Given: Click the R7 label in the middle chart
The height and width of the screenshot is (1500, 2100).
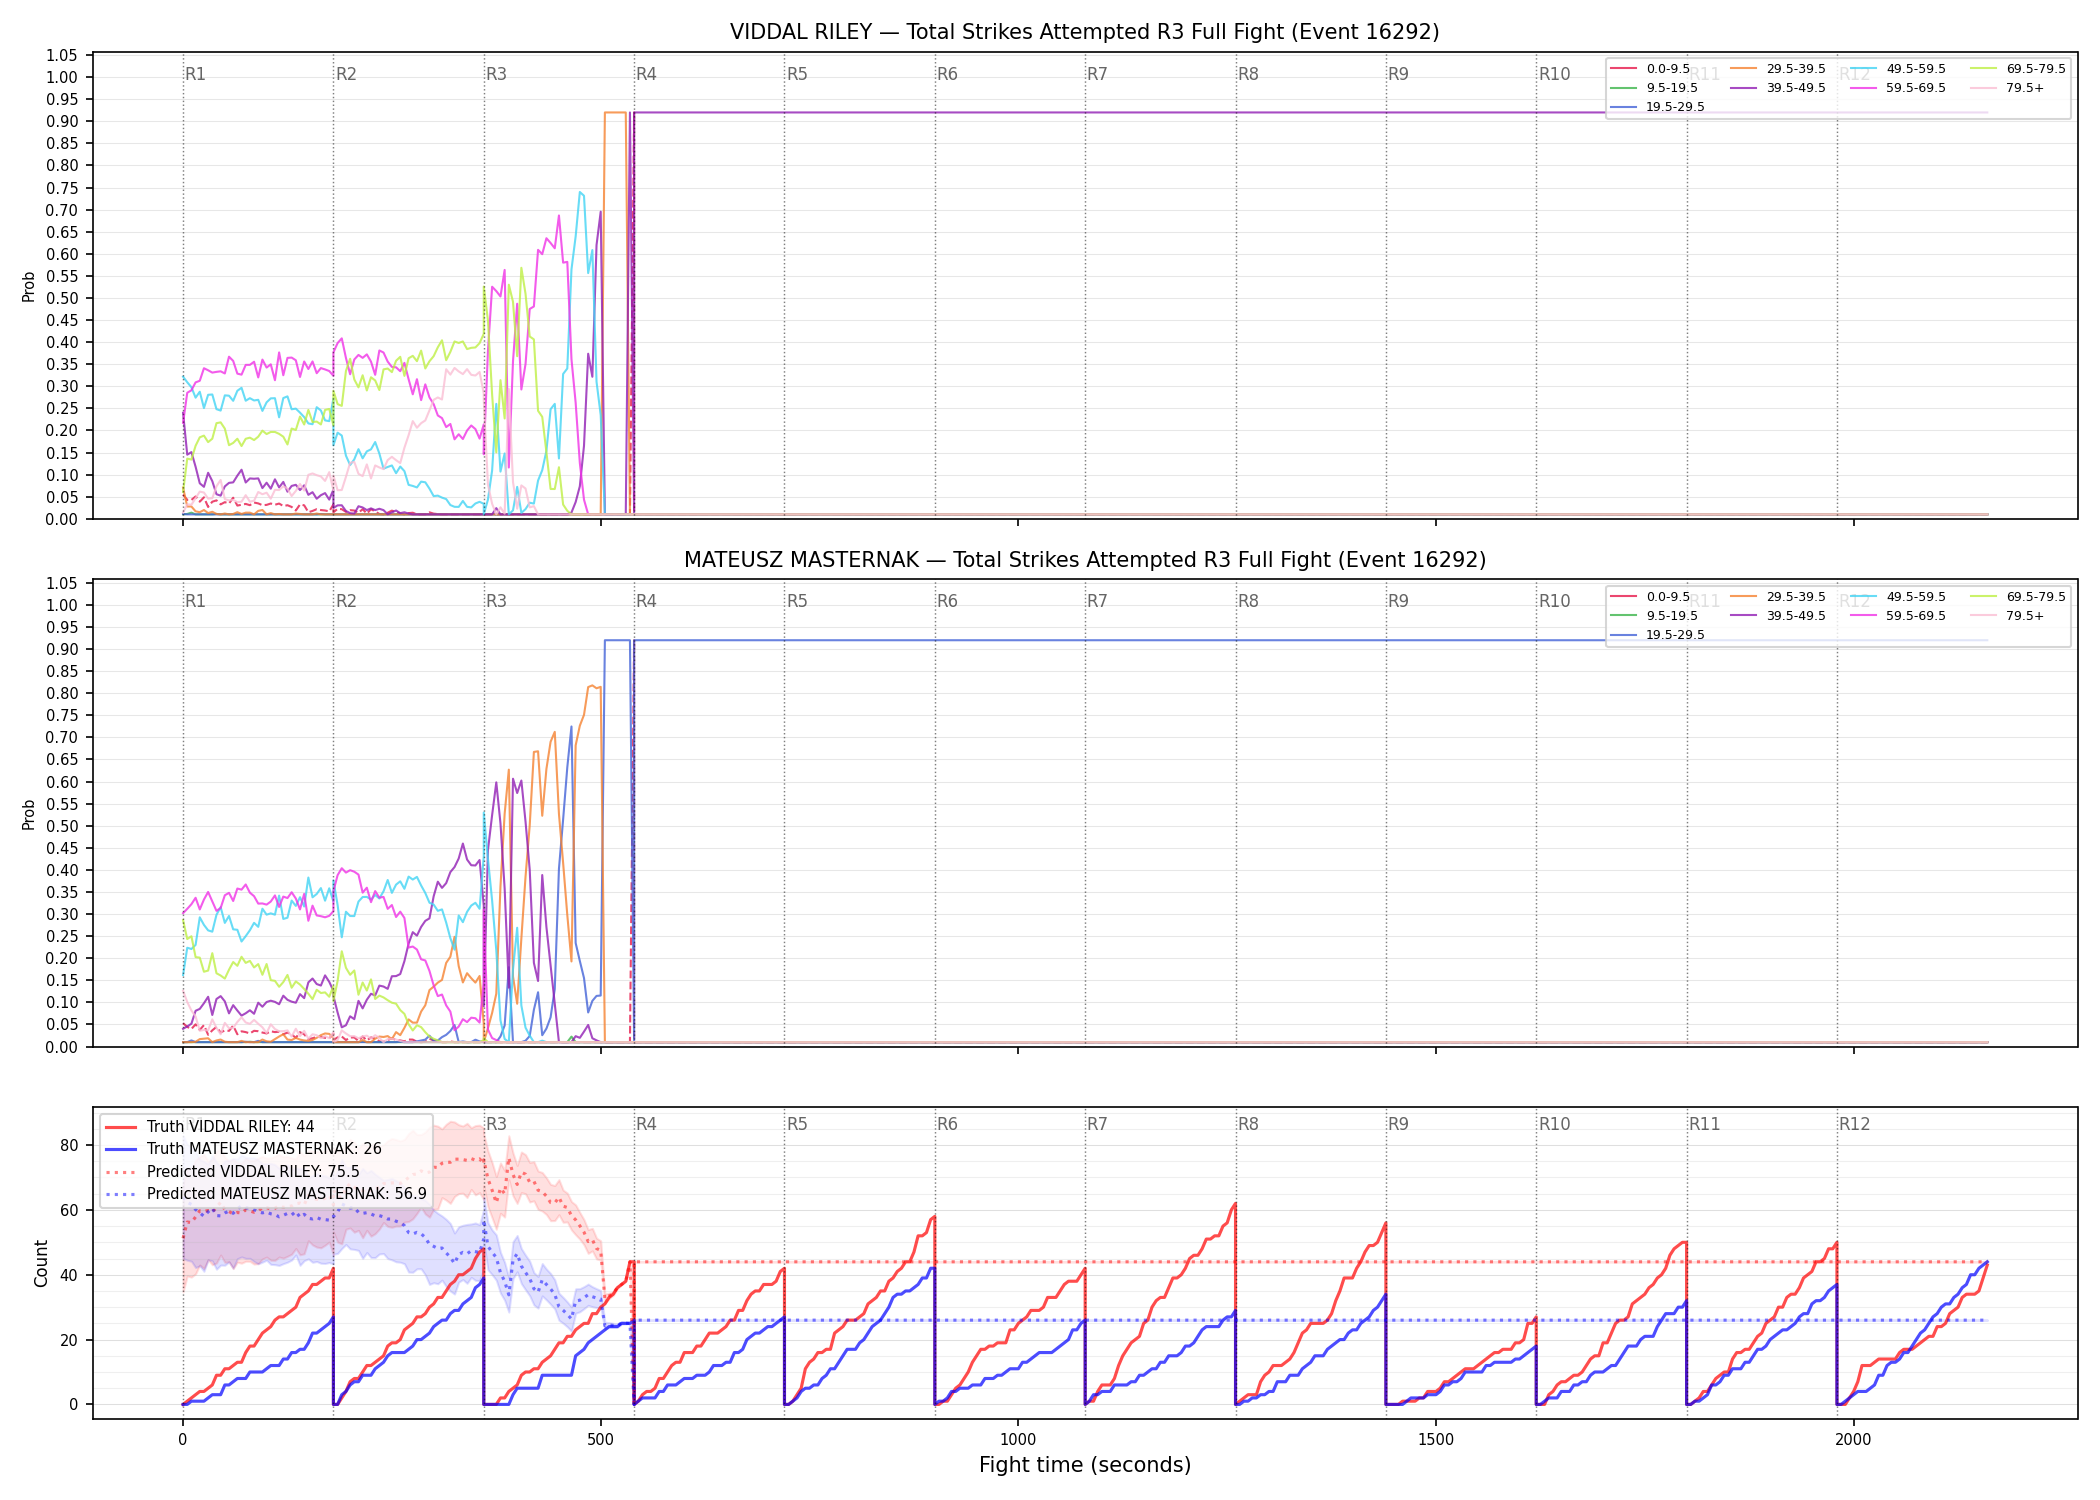Looking at the screenshot, I should click(1097, 601).
